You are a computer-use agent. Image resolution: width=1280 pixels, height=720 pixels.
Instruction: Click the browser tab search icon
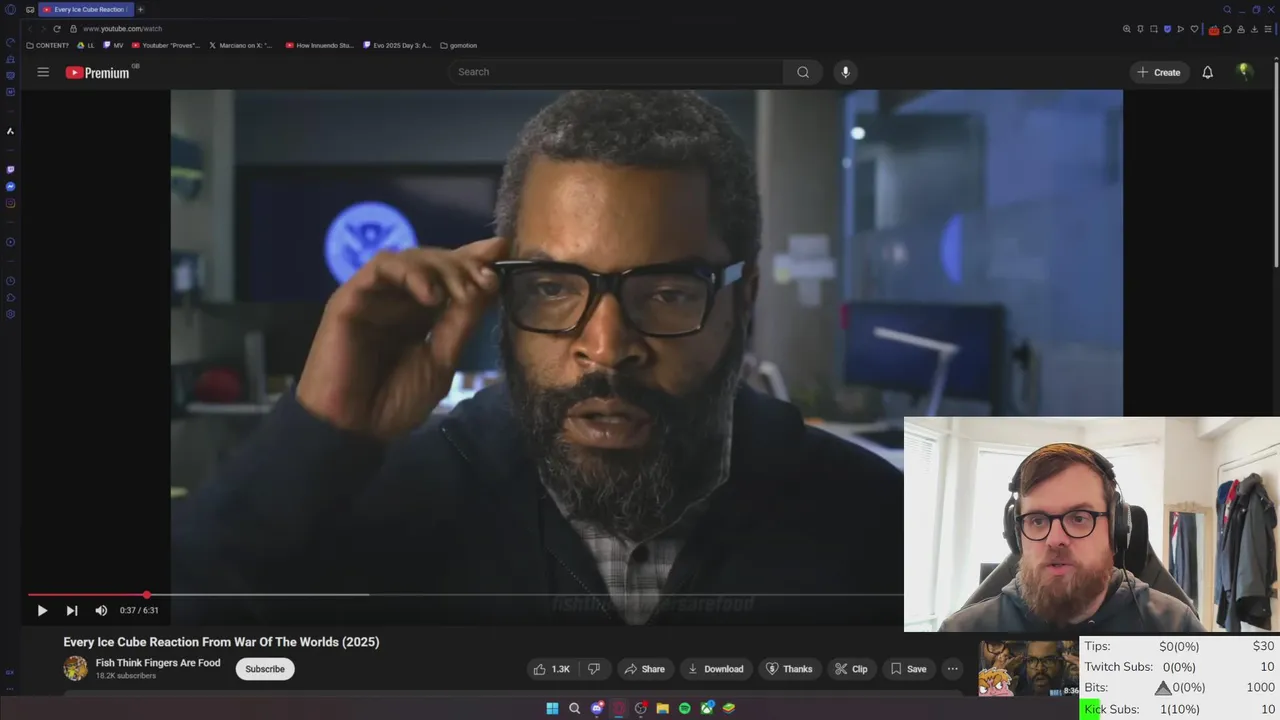[1227, 9]
